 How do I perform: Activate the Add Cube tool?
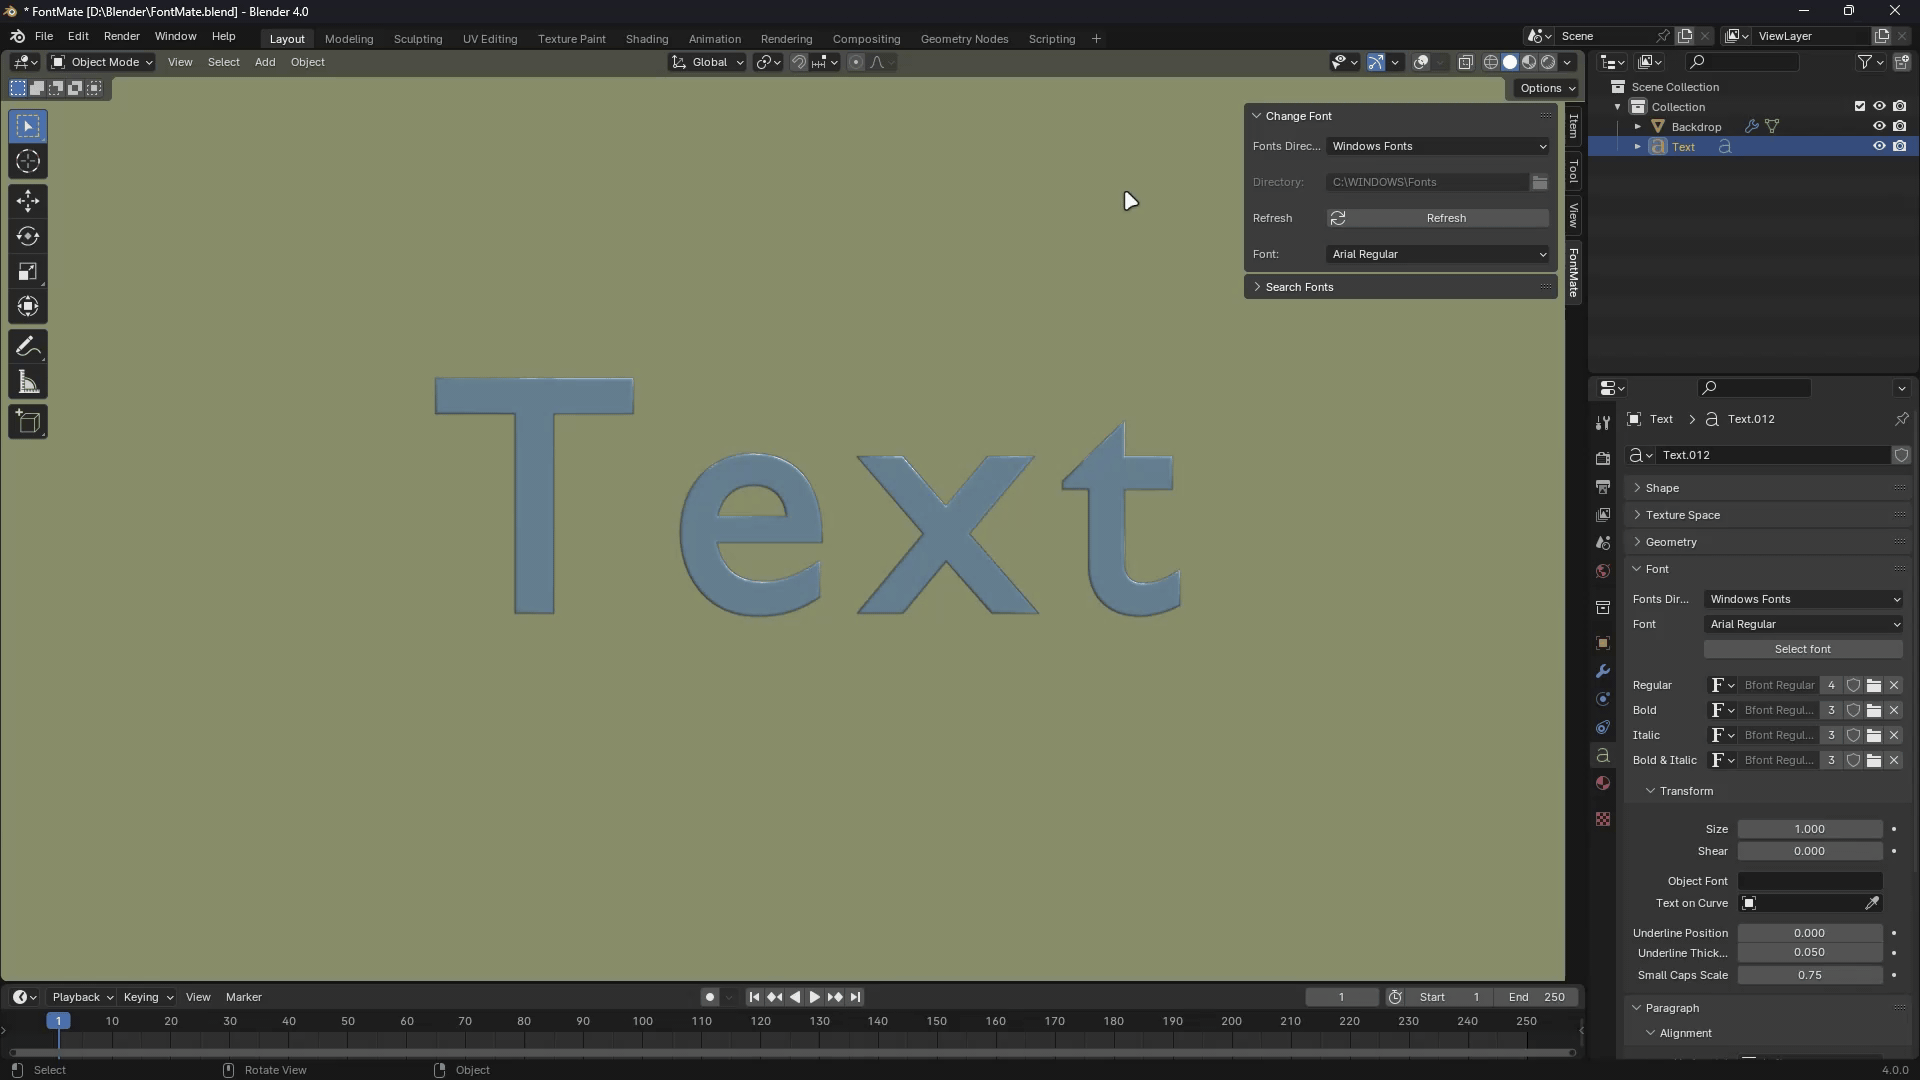click(x=28, y=422)
